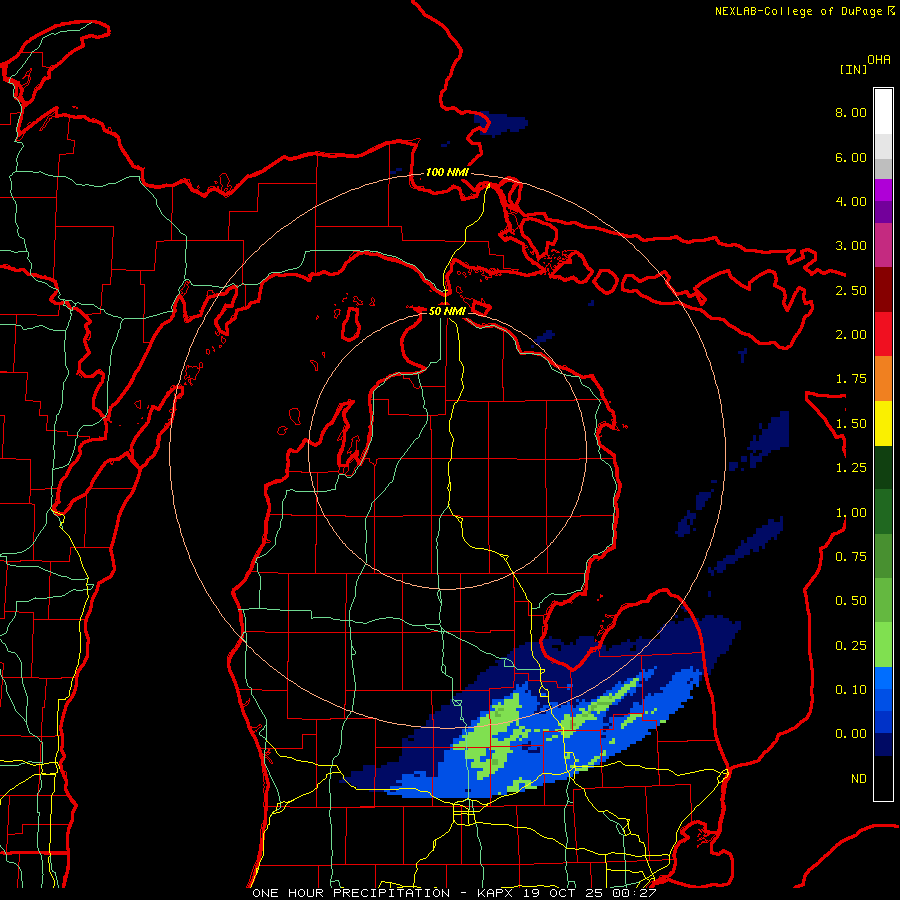
Task: Click the 3.00 legend value
Action: click(851, 246)
